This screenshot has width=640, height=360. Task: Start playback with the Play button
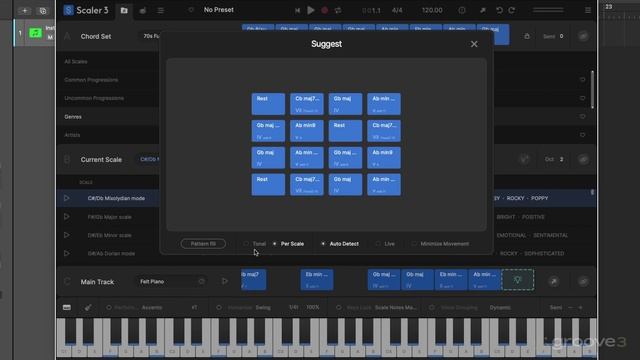click(311, 10)
